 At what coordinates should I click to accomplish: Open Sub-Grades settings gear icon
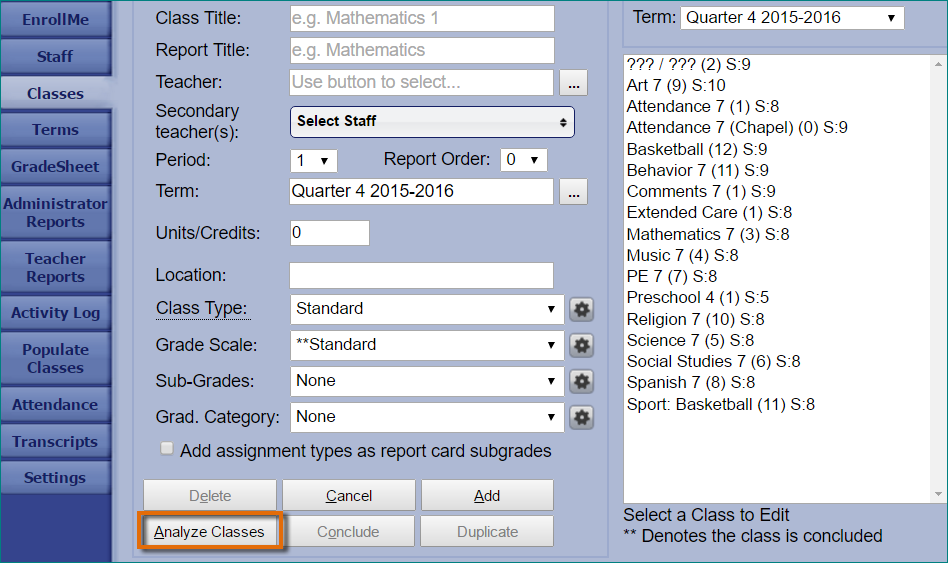[581, 381]
